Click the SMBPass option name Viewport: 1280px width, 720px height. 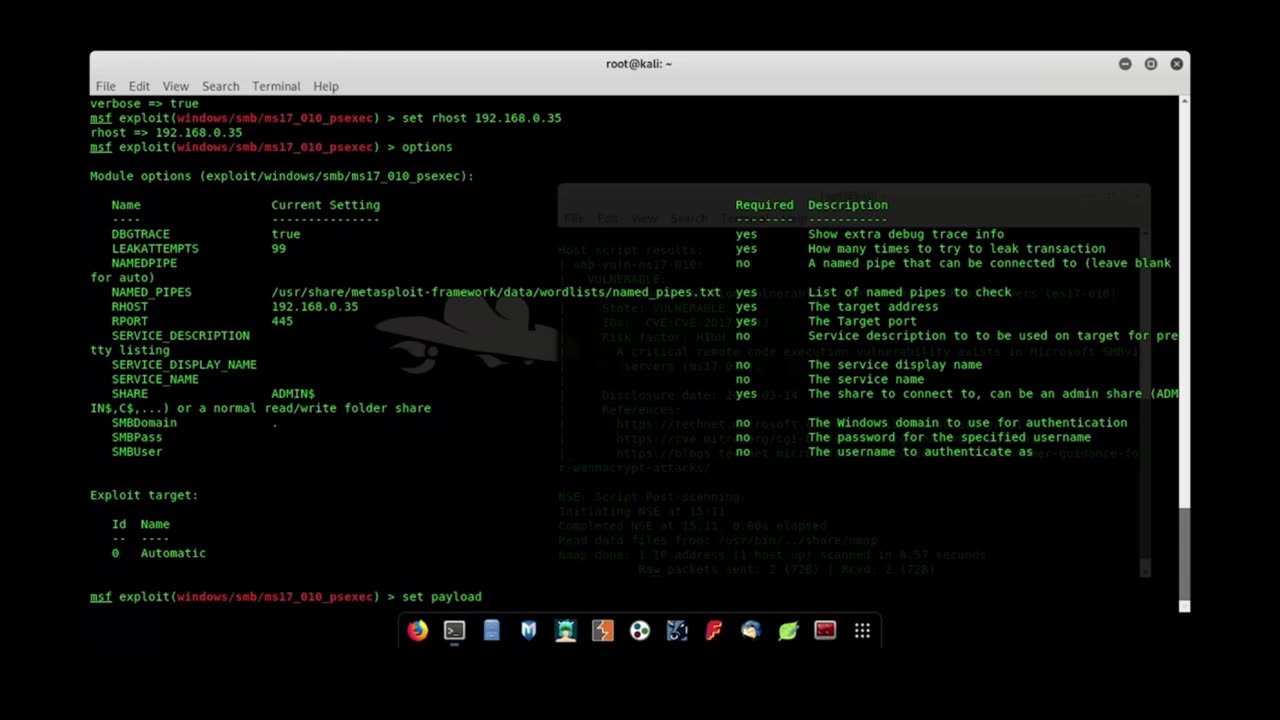point(137,437)
